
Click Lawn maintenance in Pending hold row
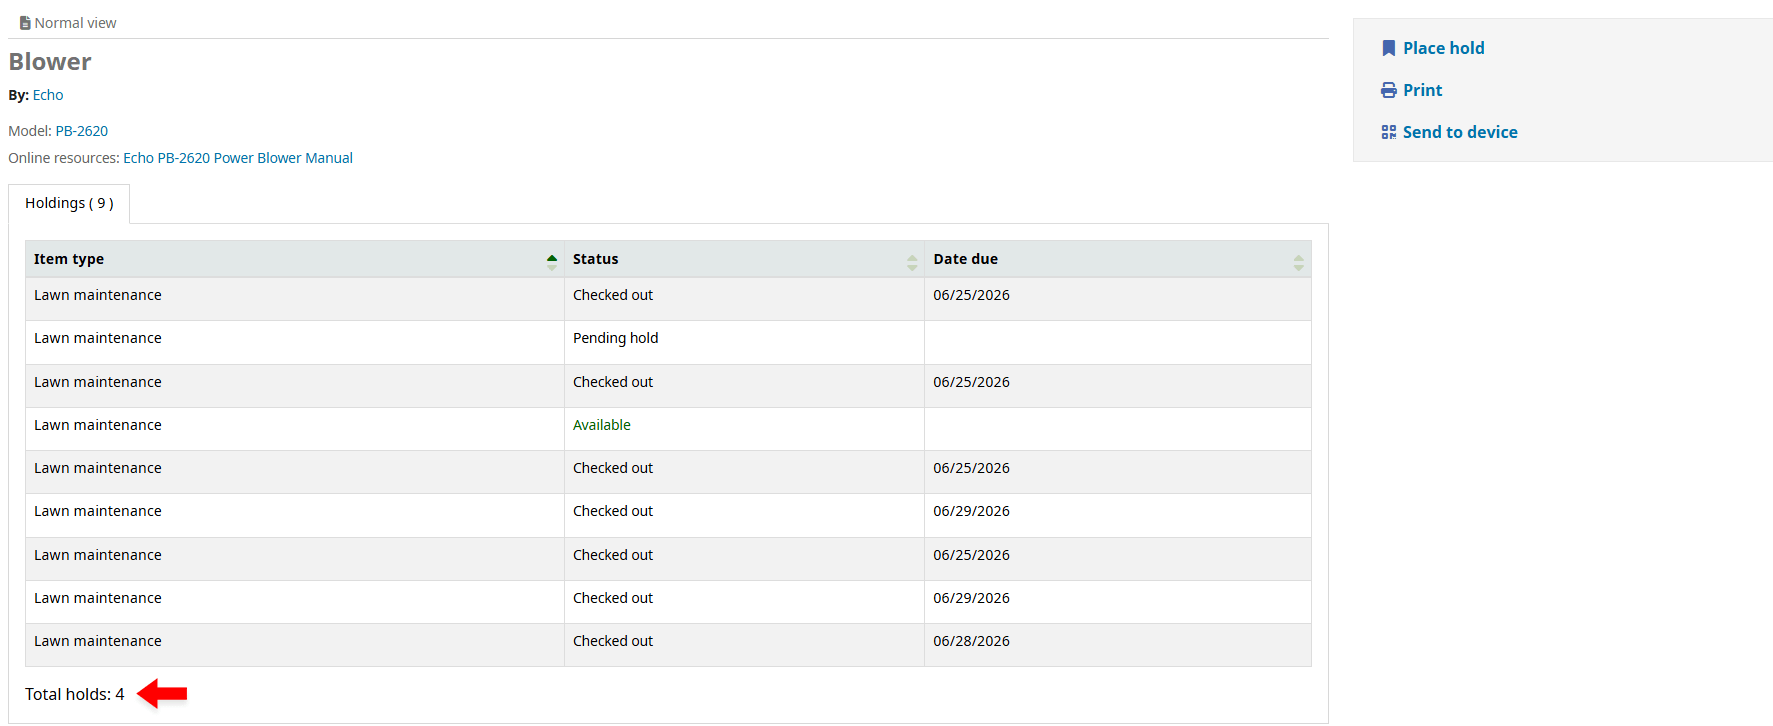98,338
